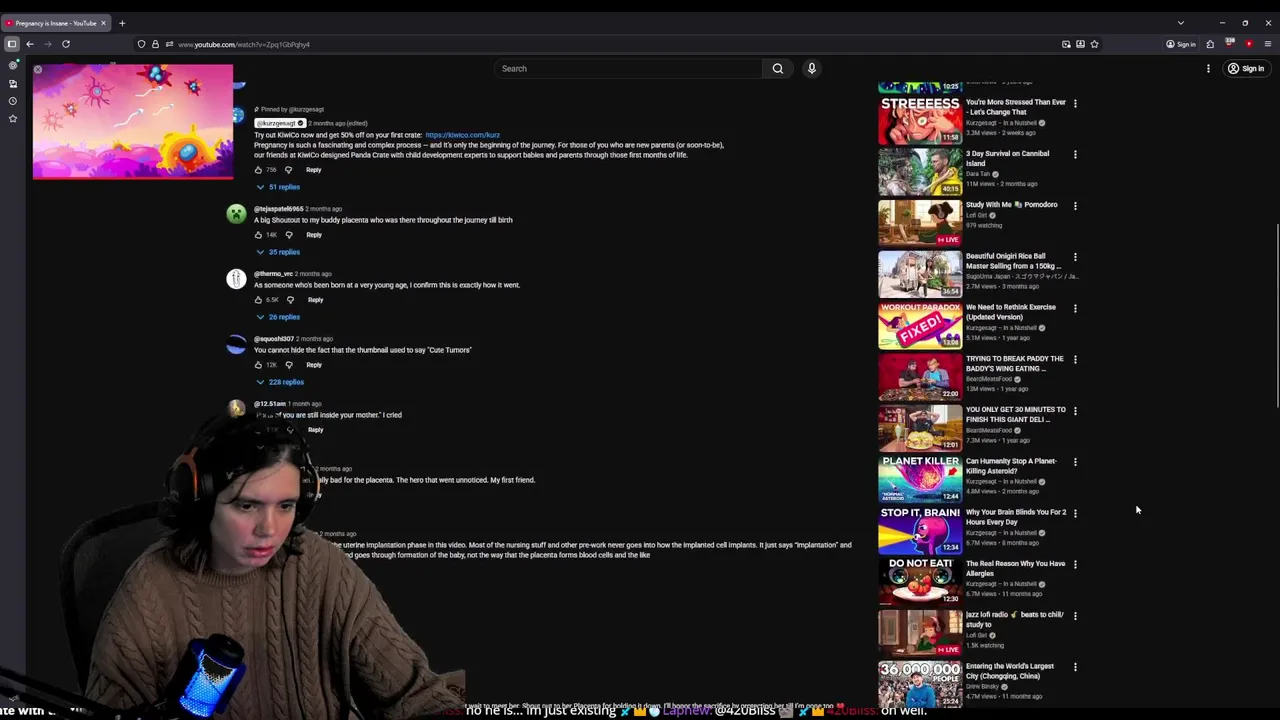This screenshot has width=1280, height=720.
Task: Dislike the pinned kurzgesagt comment
Action: (288, 170)
